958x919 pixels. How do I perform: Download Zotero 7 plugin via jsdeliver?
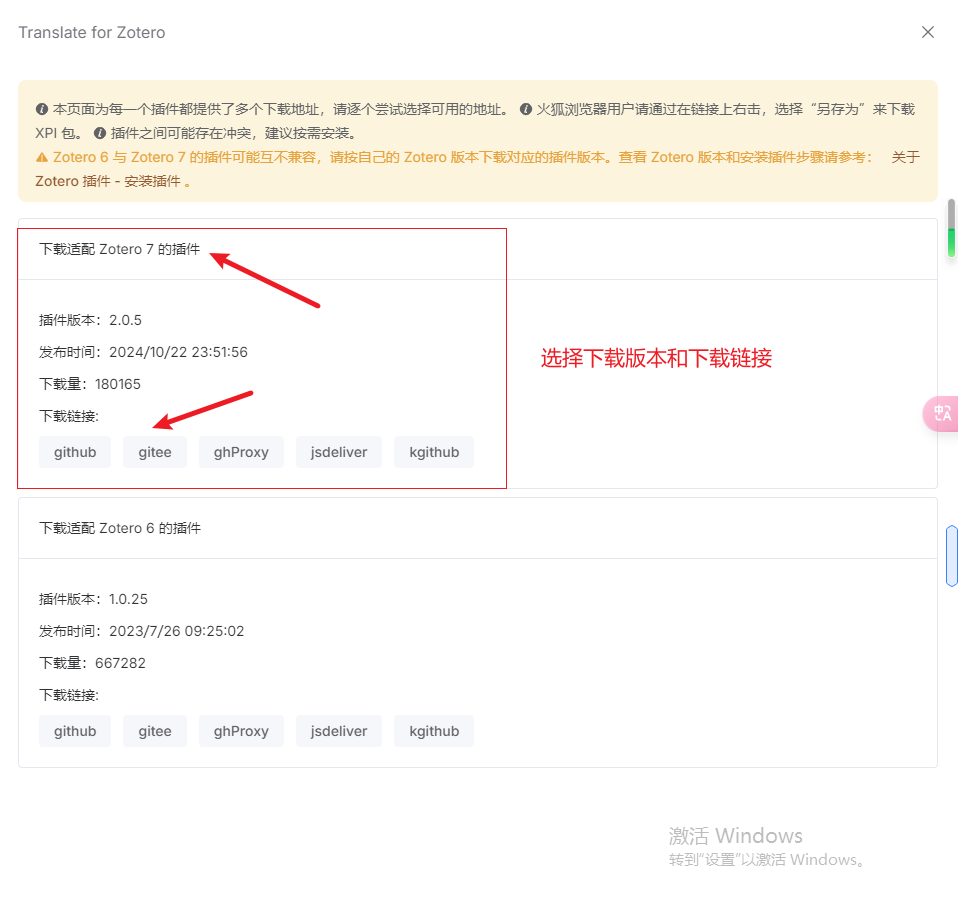coord(339,452)
